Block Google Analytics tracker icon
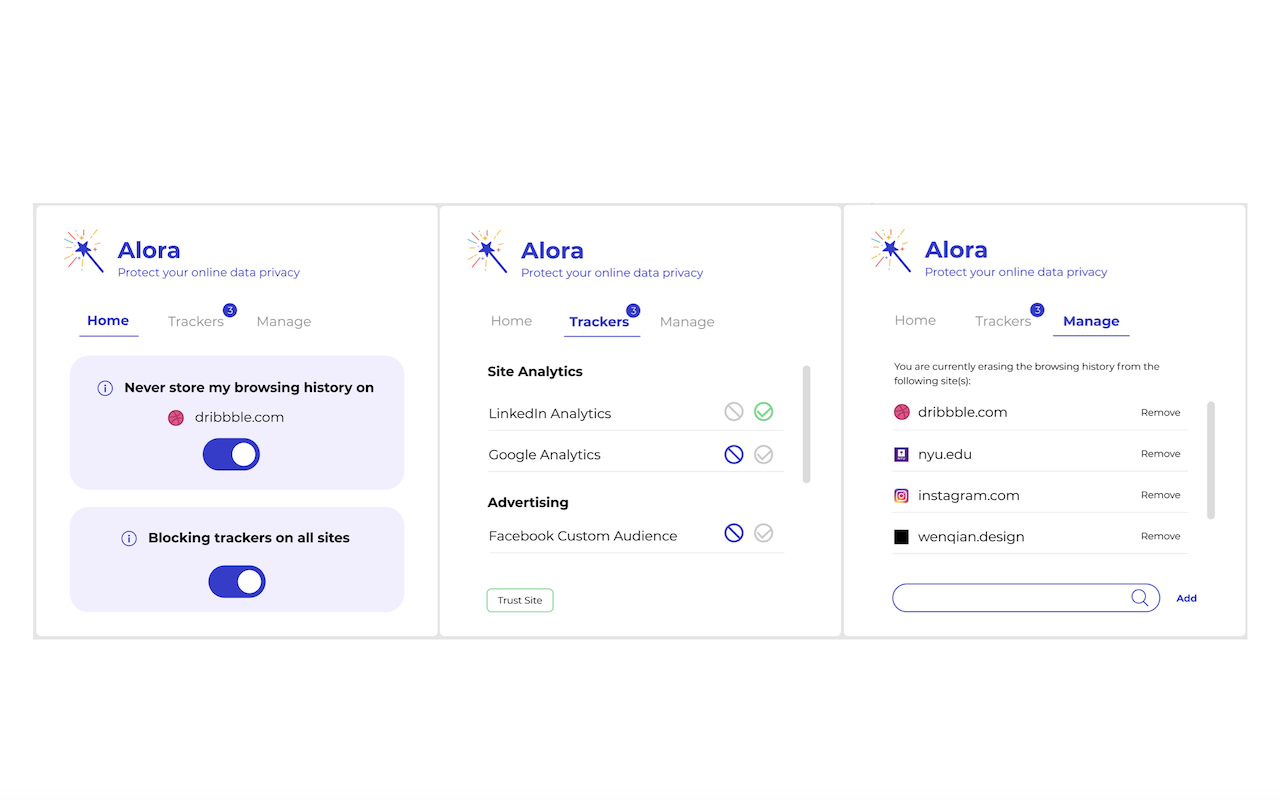Image resolution: width=1280 pixels, height=800 pixels. point(734,454)
